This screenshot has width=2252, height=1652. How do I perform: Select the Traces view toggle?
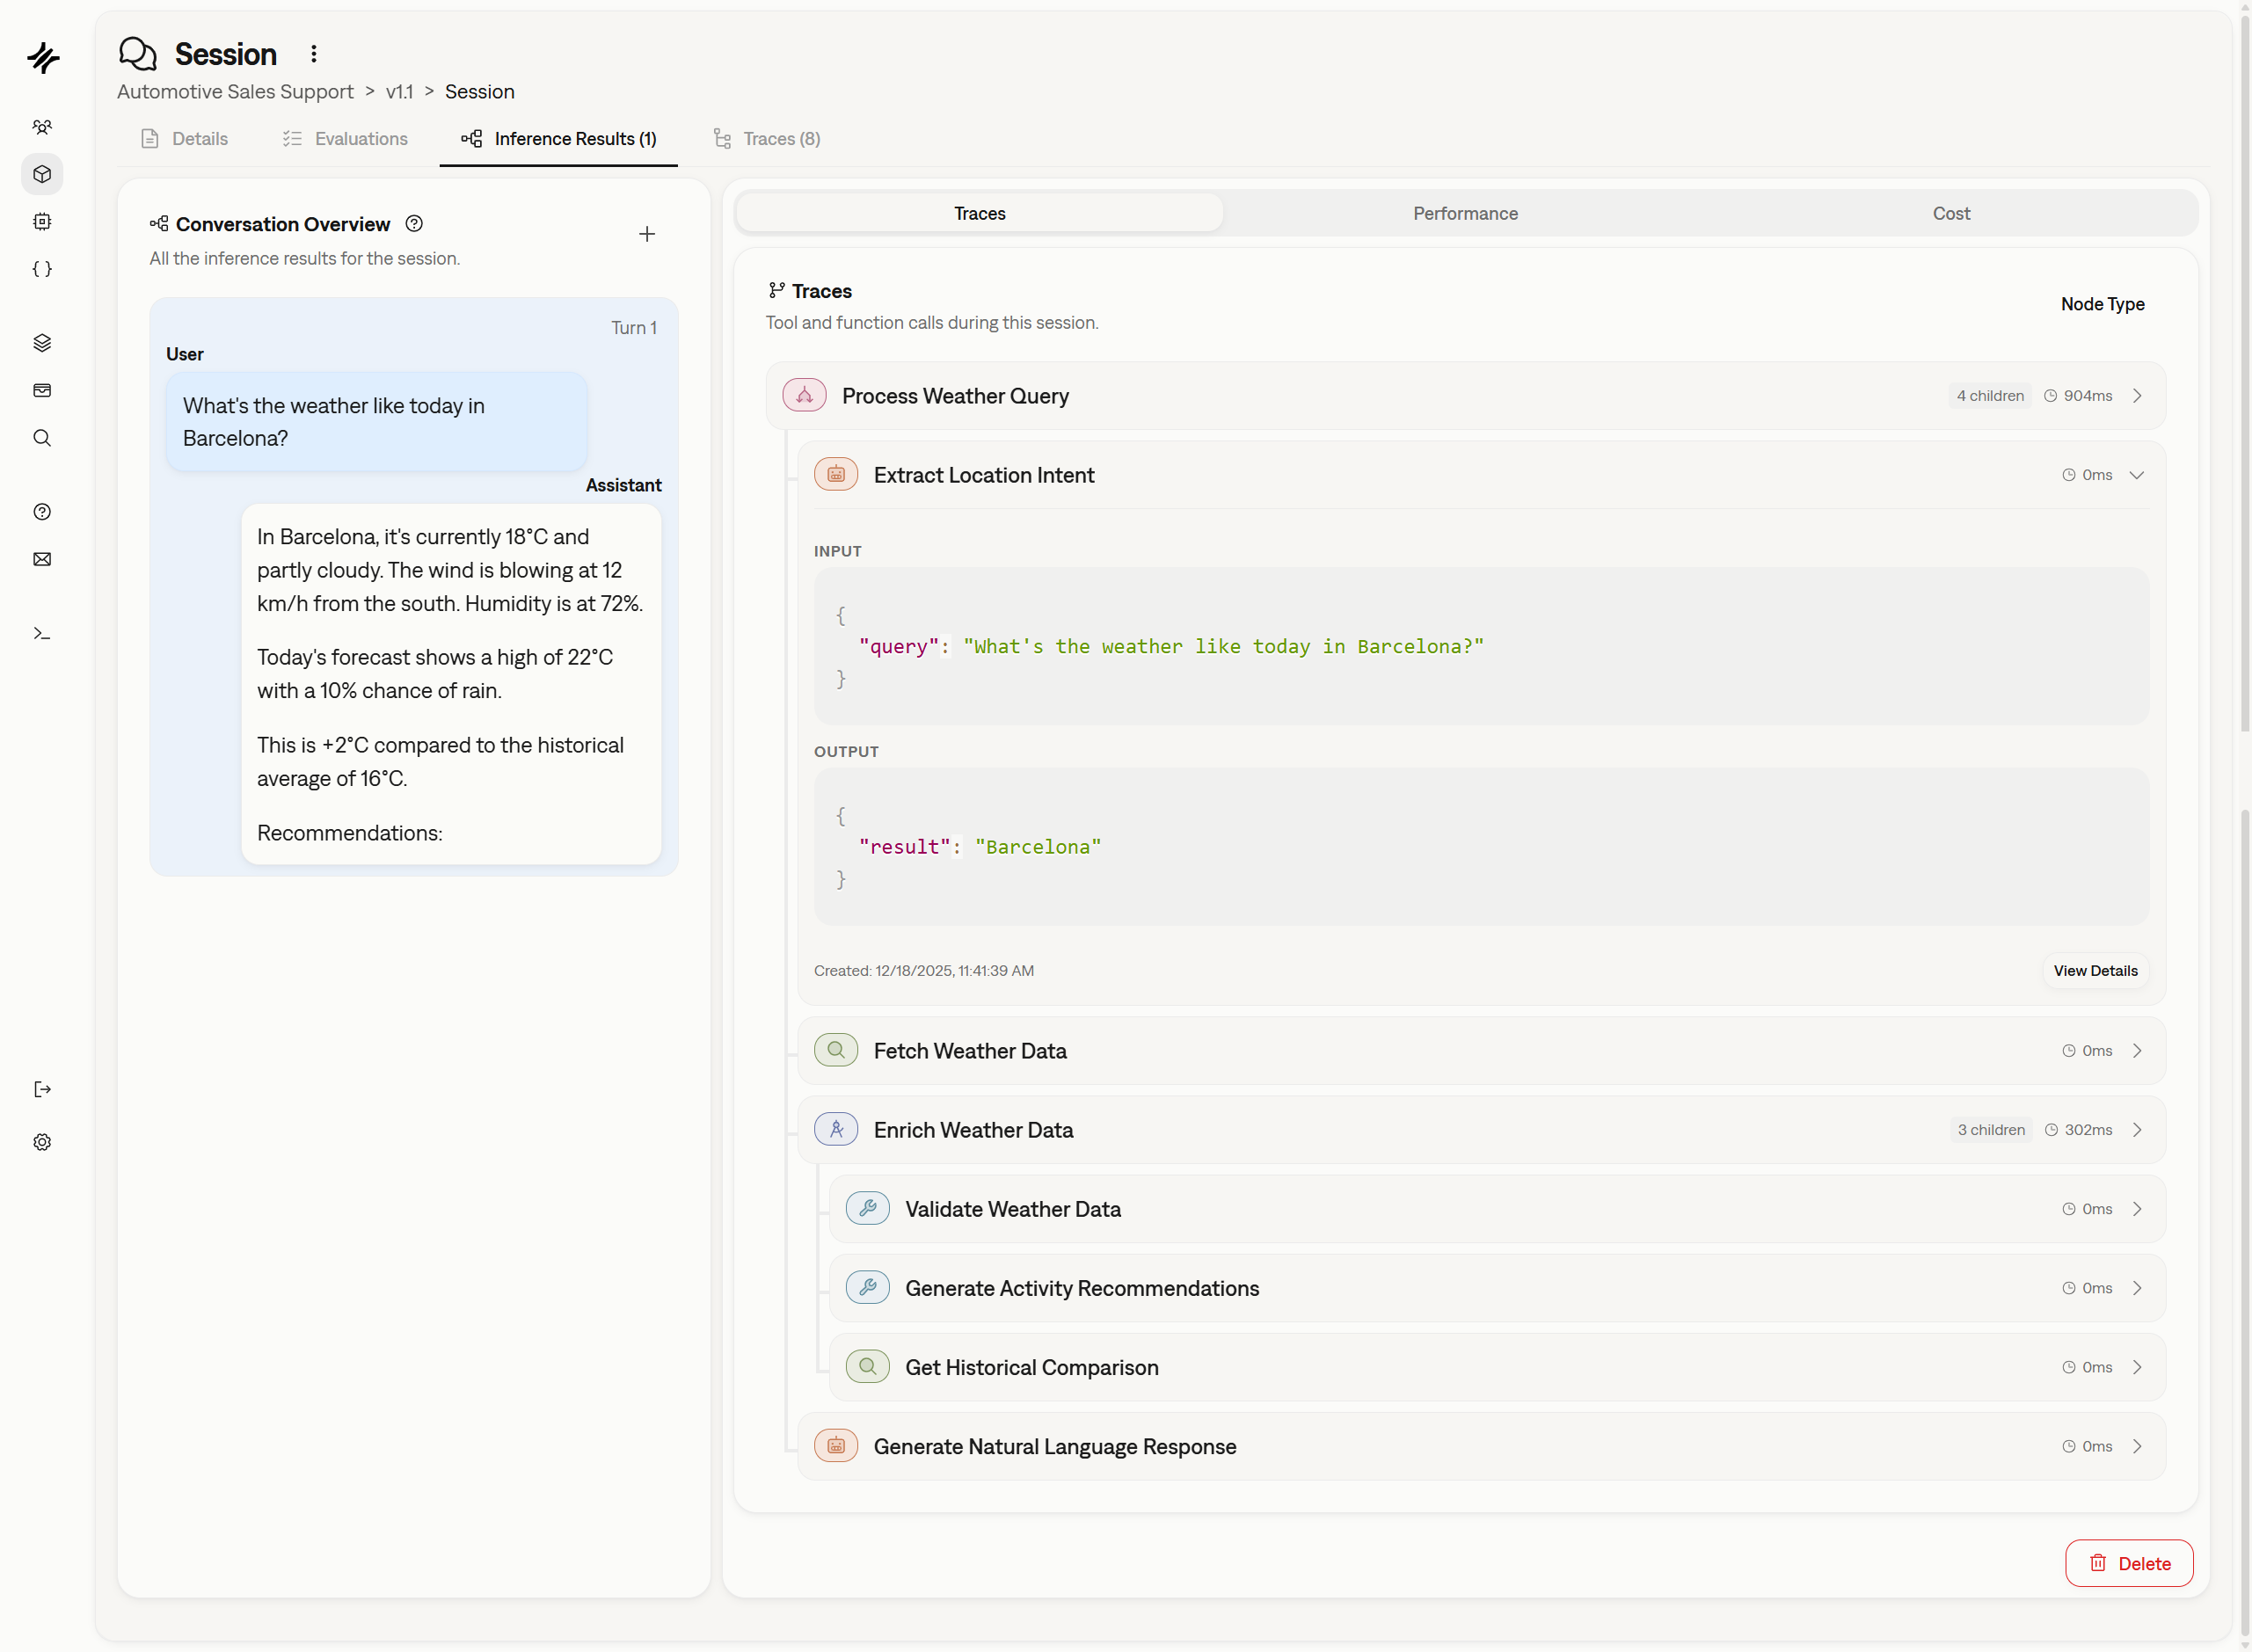tap(978, 213)
